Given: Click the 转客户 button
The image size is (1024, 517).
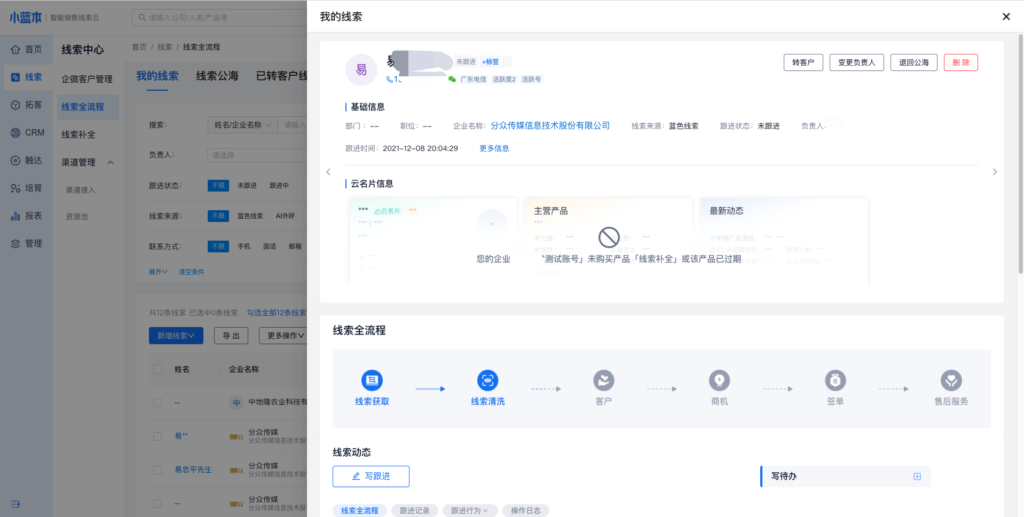Looking at the screenshot, I should (x=803, y=62).
